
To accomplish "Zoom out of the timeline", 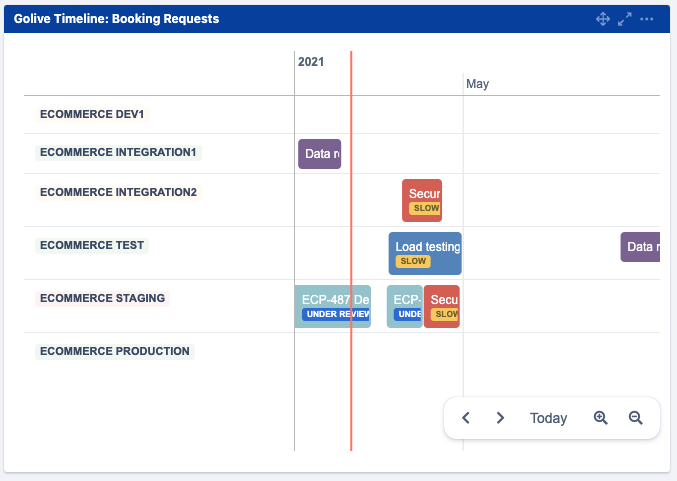I will pos(635,418).
